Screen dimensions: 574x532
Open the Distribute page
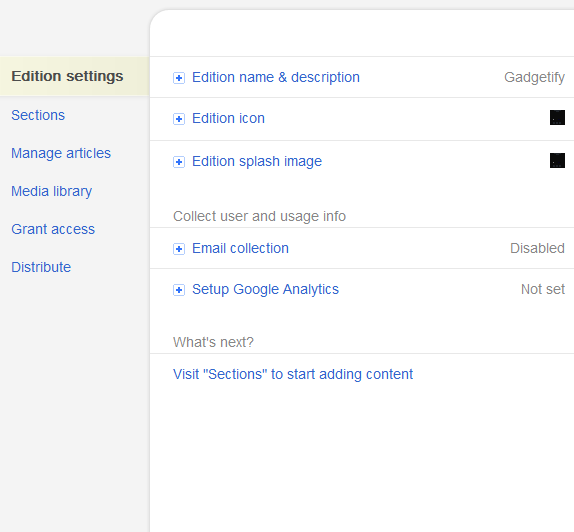(41, 267)
